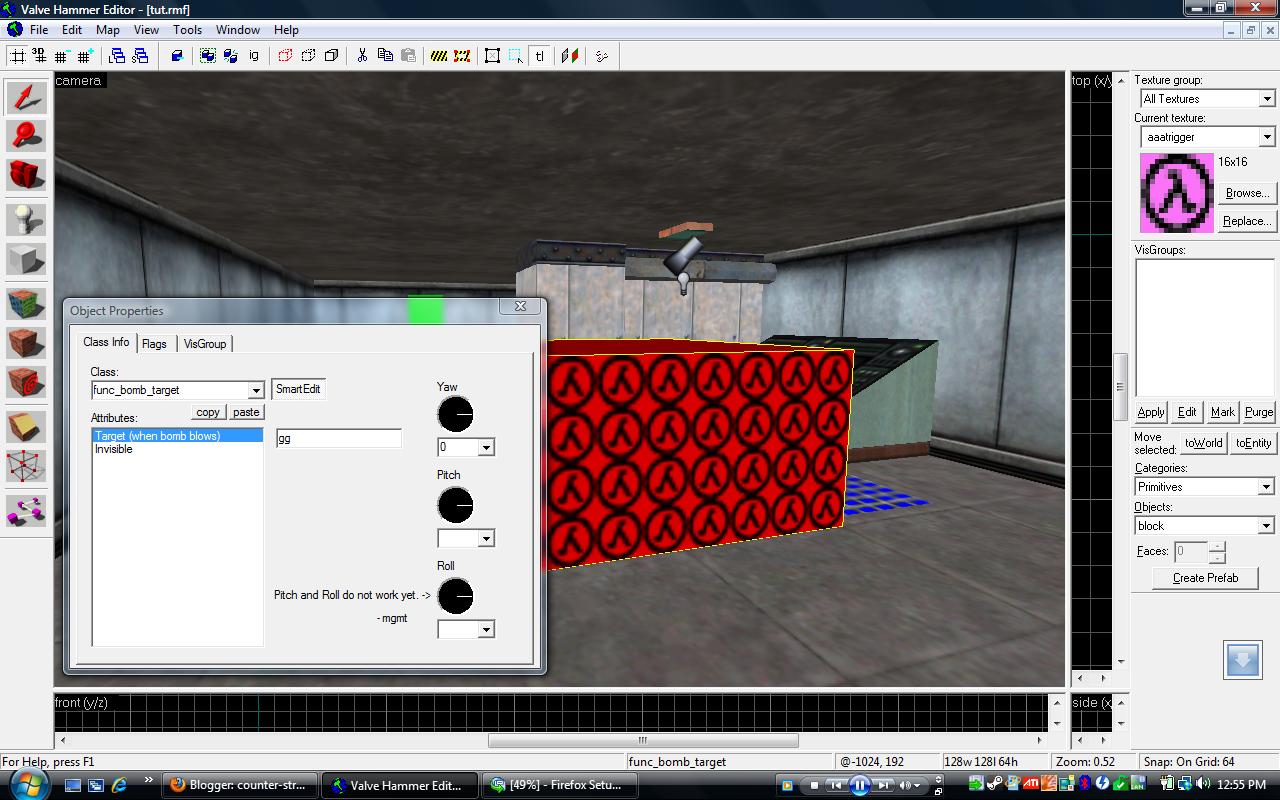
Task: Select the Entity (lightbulb) tool
Action: click(27, 219)
